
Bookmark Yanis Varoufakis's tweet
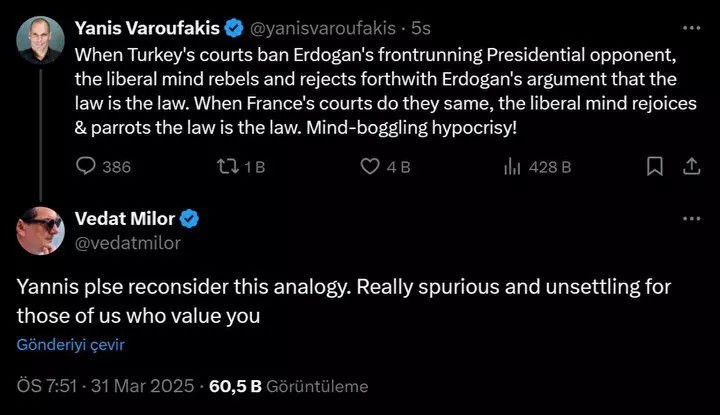655,167
